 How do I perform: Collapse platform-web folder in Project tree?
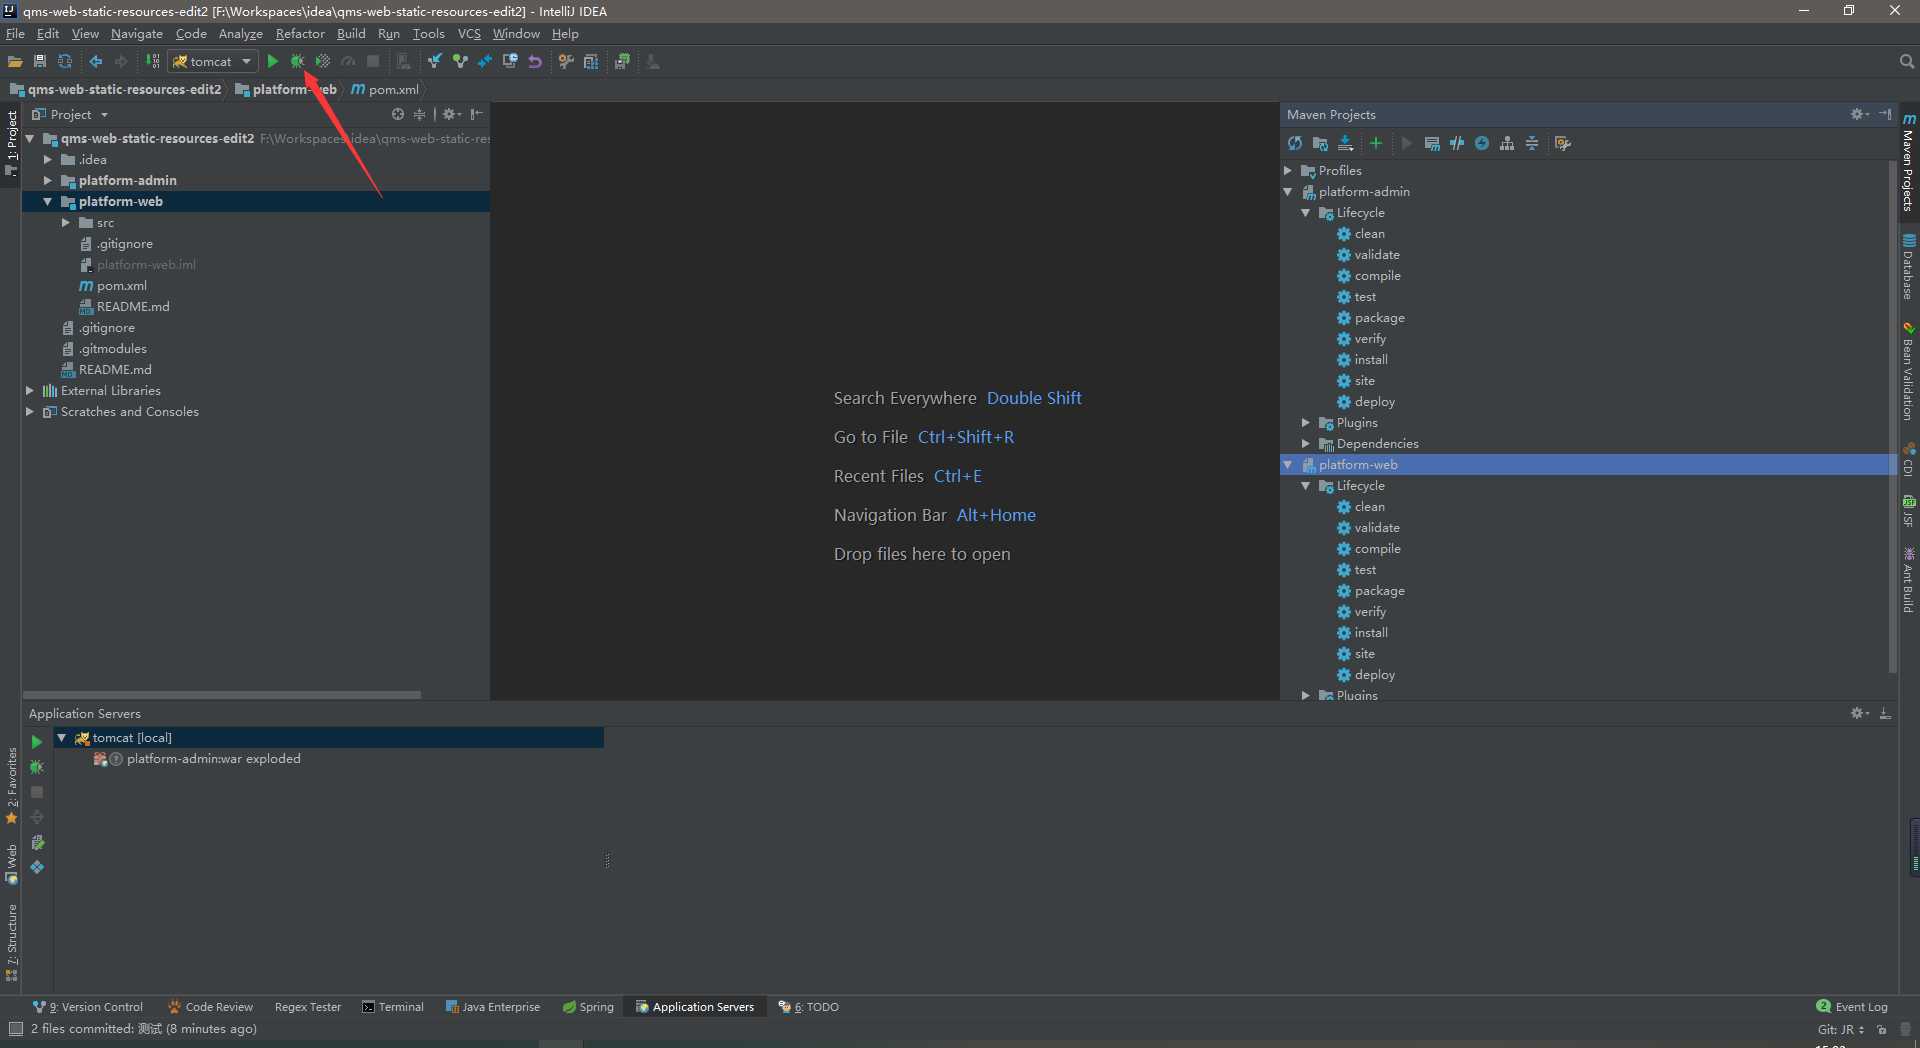[47, 201]
